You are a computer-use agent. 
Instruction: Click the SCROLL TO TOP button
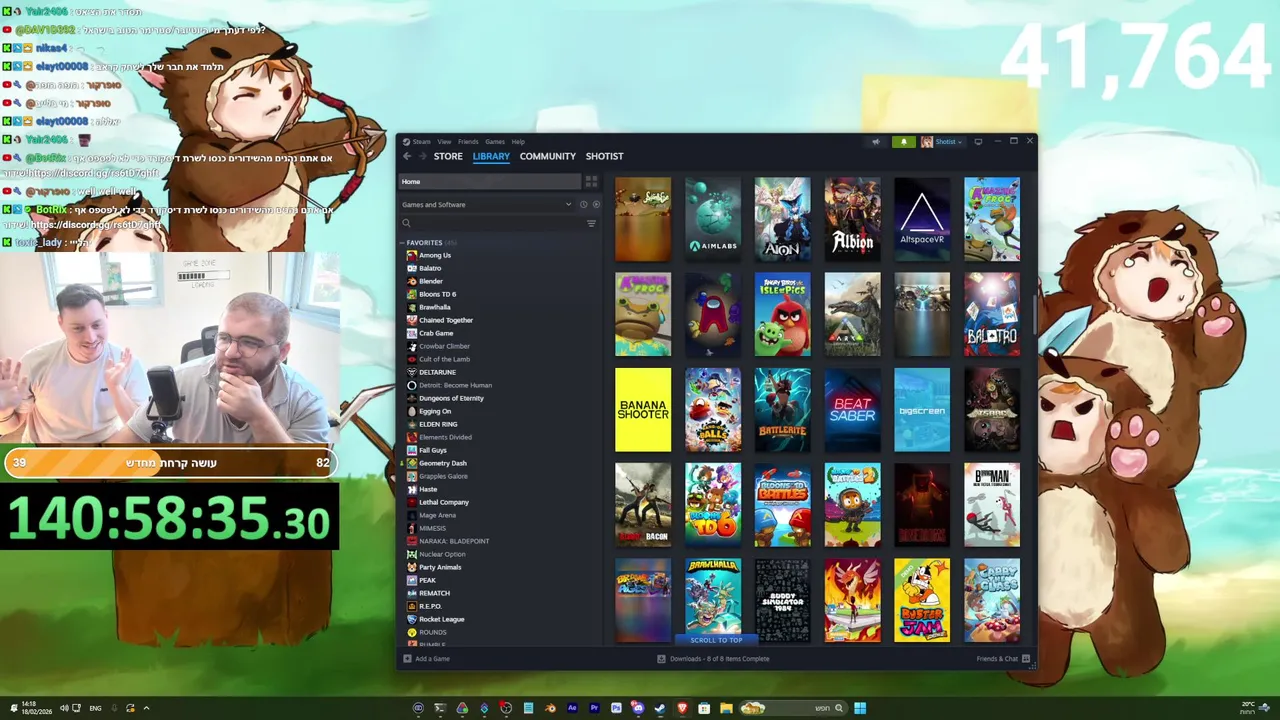(x=716, y=640)
